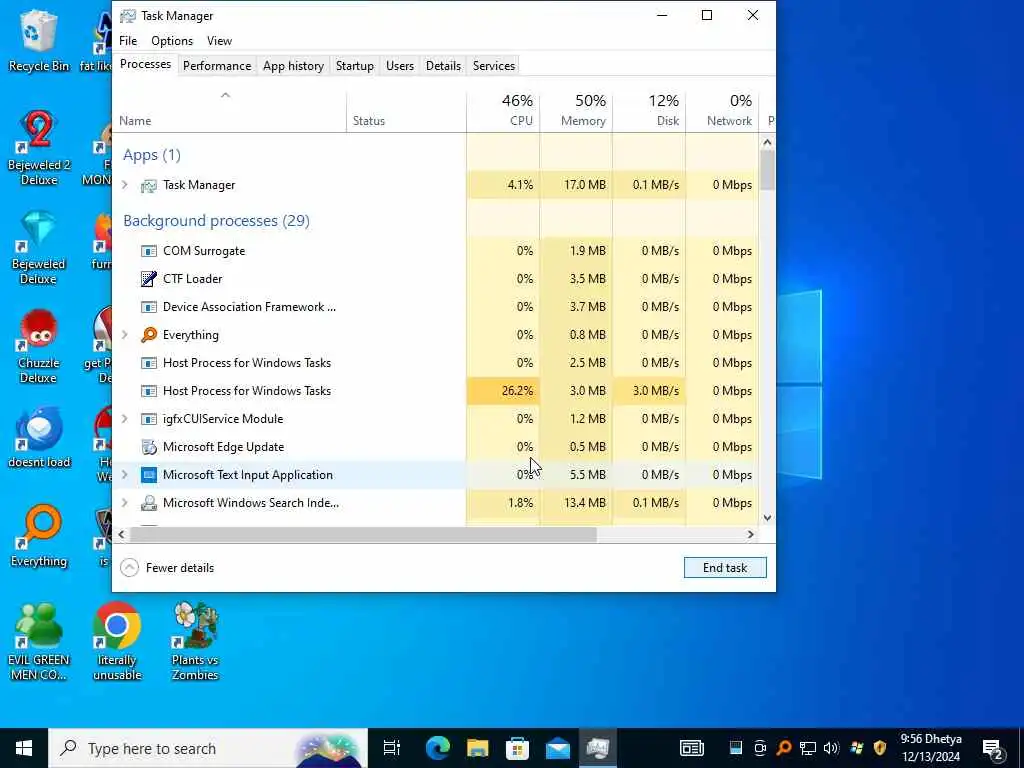Click the Everything process magnifier icon
Screen dimensions: 1024x768
point(149,335)
